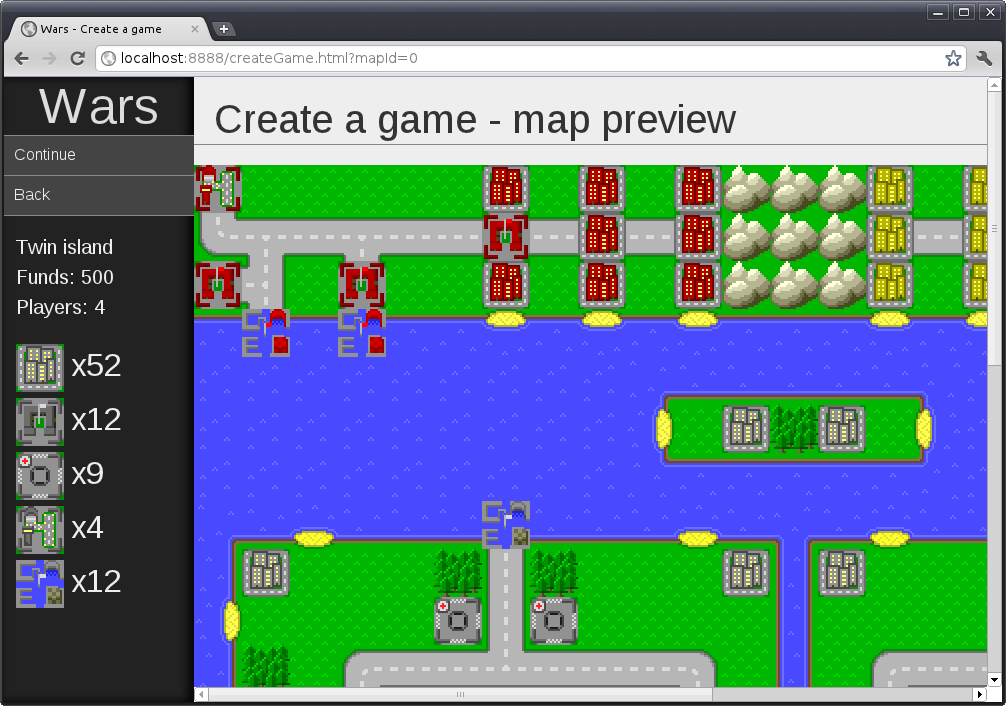Viewport: 1006px width, 706px height.
Task: Click the headquarters icon labeled x4
Action: click(40, 529)
